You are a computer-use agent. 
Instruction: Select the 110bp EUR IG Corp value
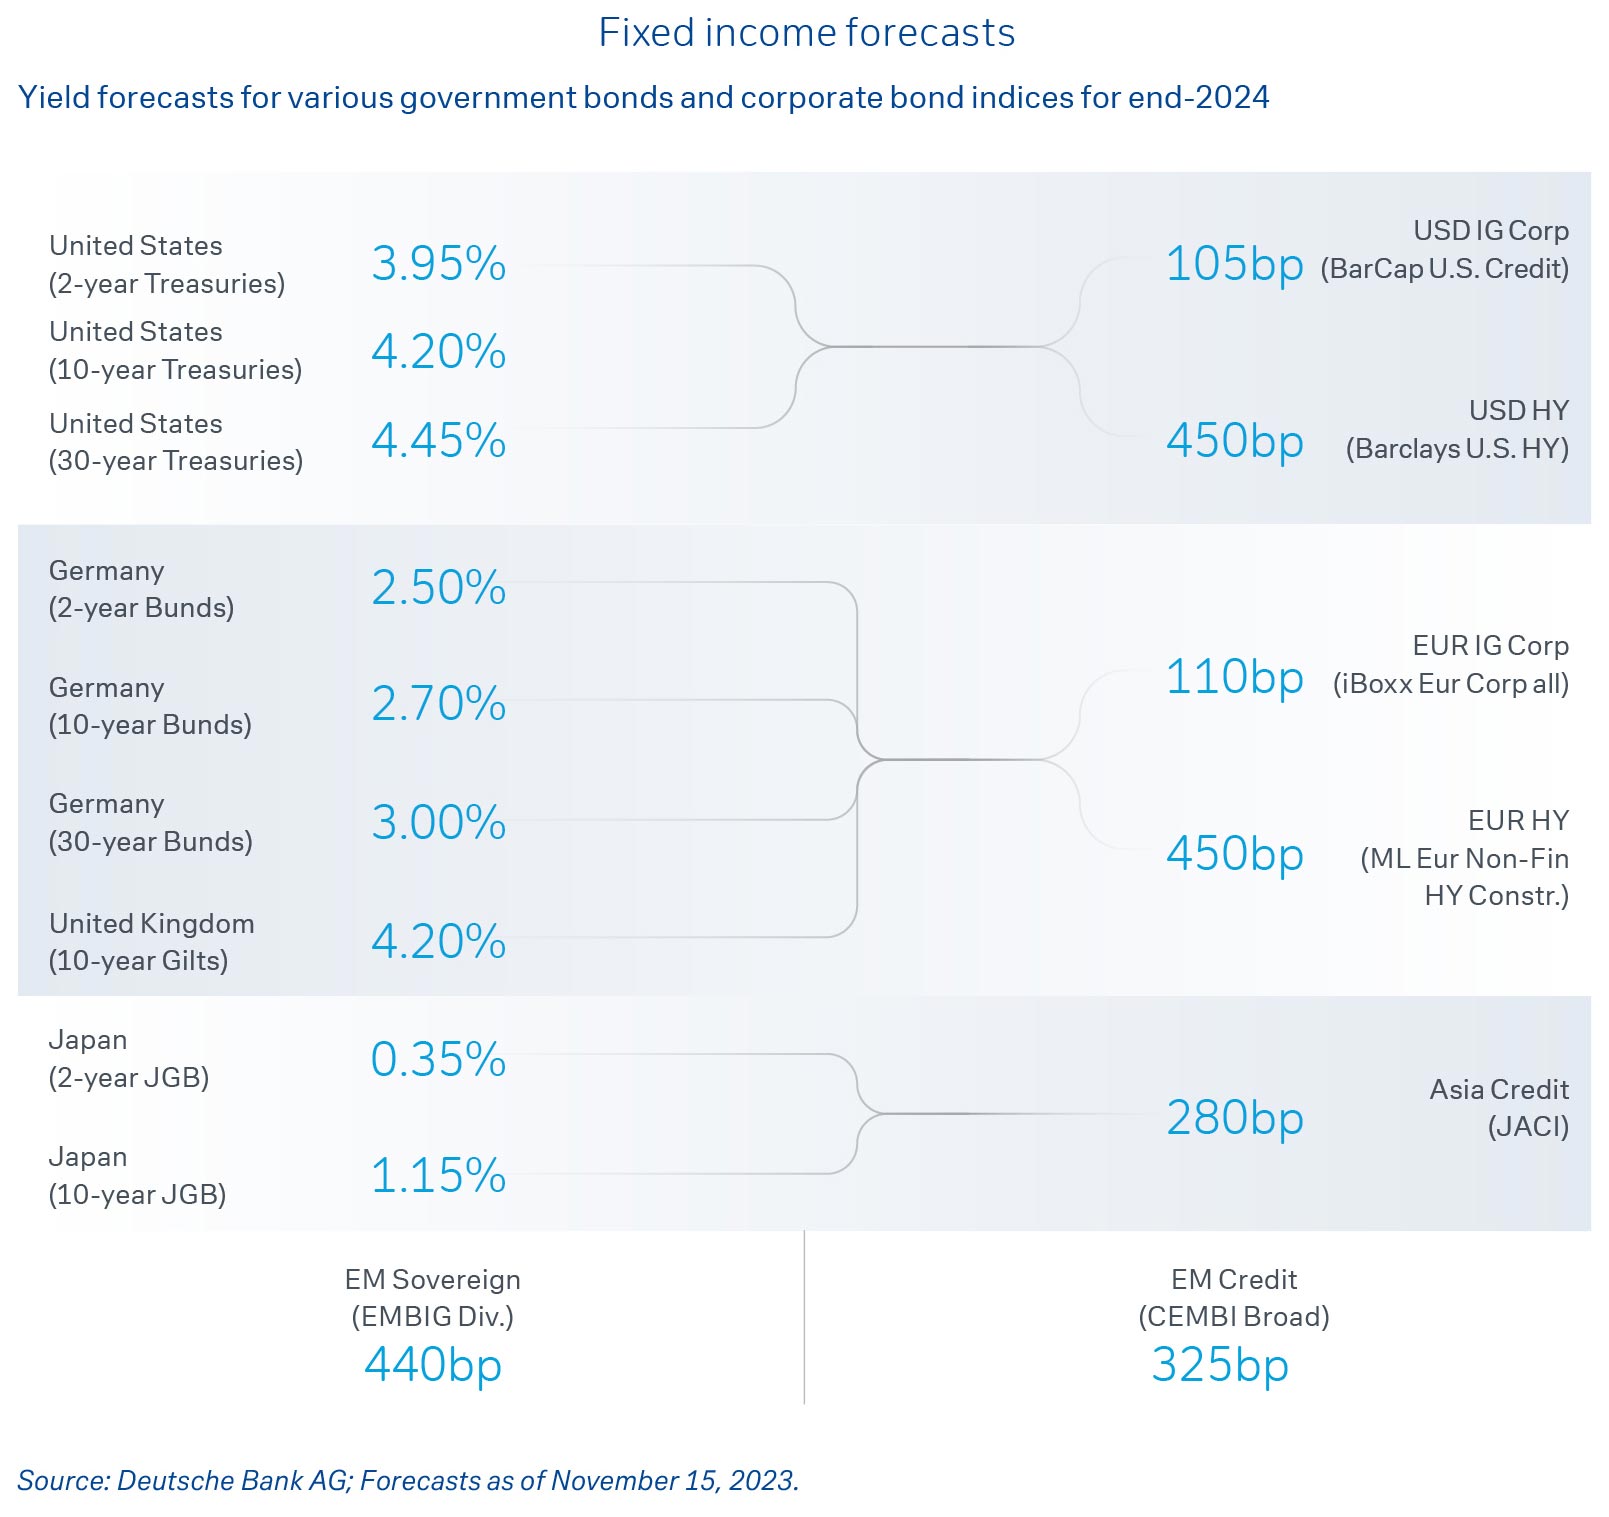click(x=1234, y=677)
